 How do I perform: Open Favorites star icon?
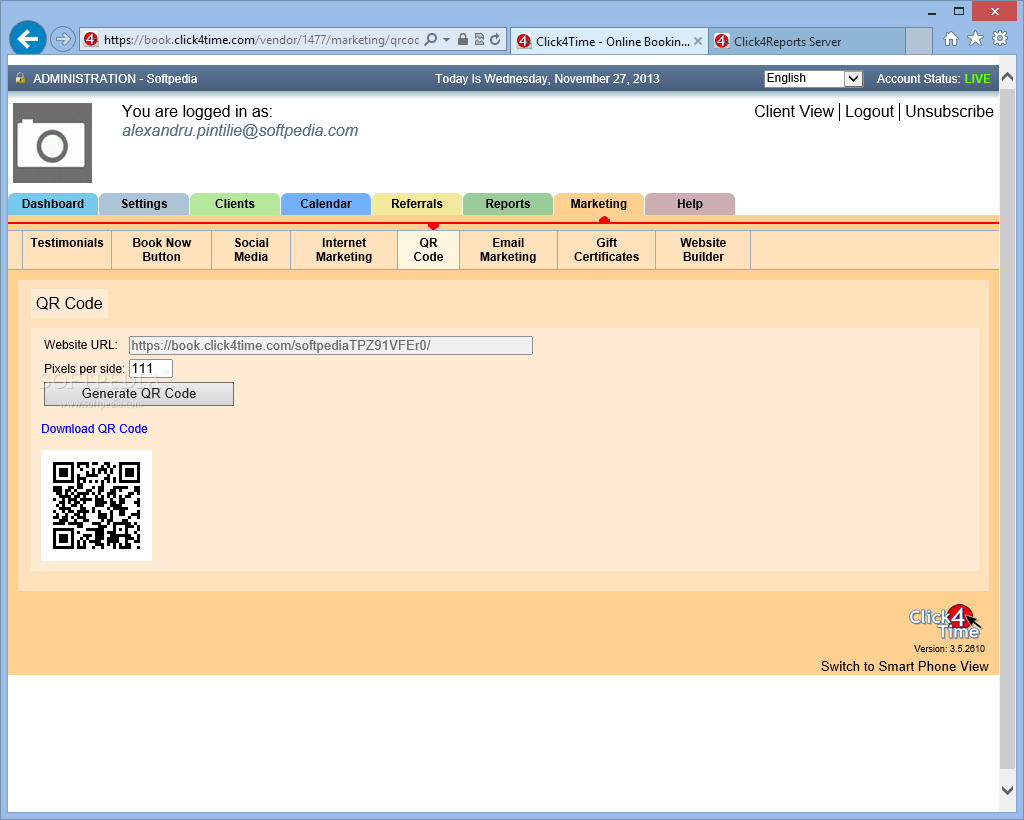[x=975, y=39]
